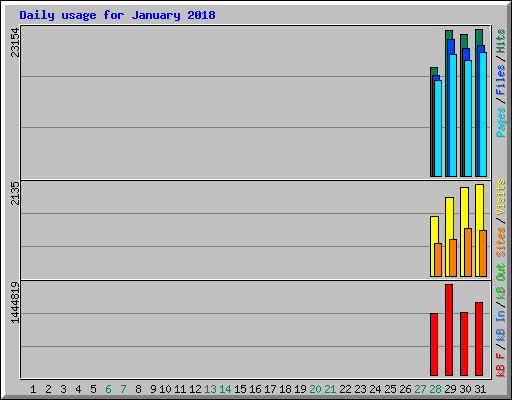The height and width of the screenshot is (400, 512).
Task: Click the orange Sites bar for day 29
Action: click(453, 258)
